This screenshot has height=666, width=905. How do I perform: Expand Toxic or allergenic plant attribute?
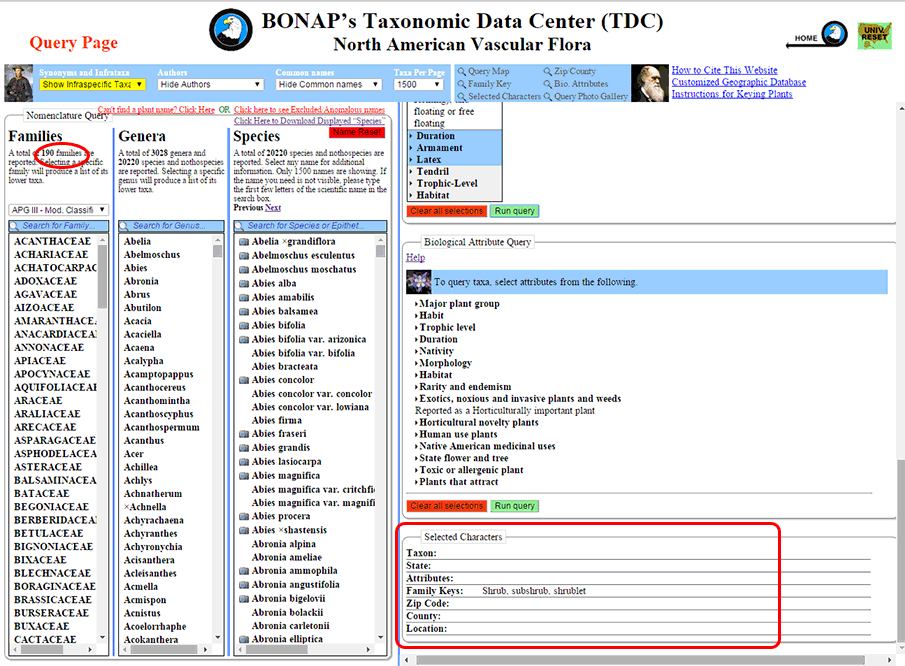pos(469,470)
